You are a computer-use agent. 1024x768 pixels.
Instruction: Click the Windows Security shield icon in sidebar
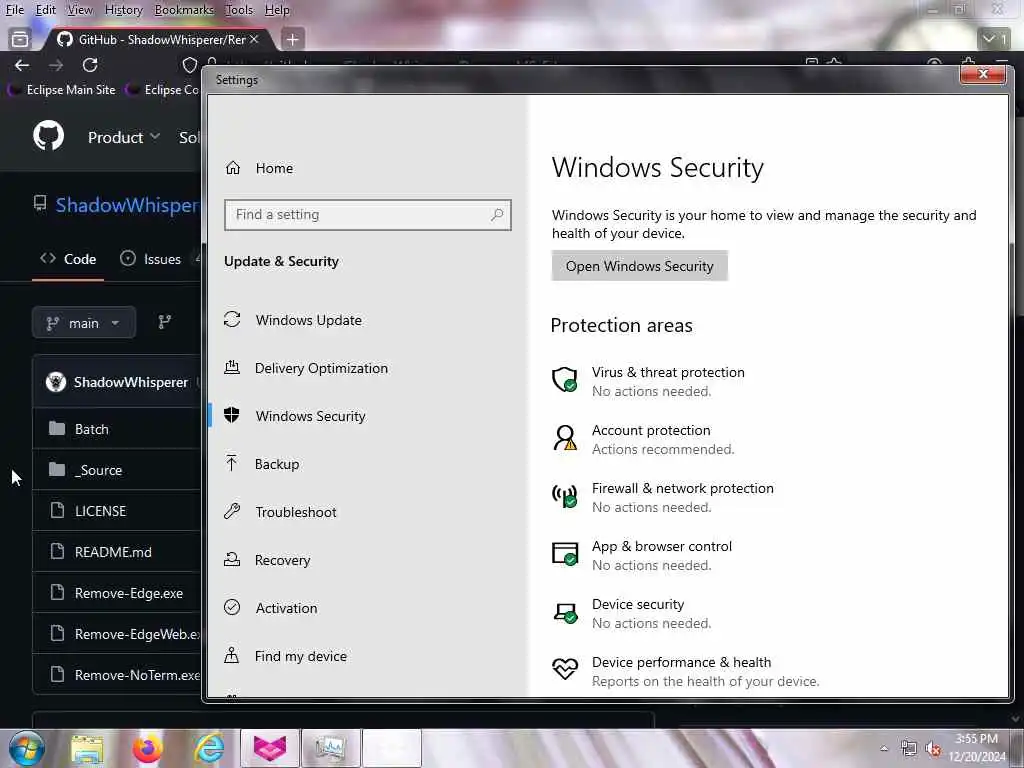pos(231,415)
